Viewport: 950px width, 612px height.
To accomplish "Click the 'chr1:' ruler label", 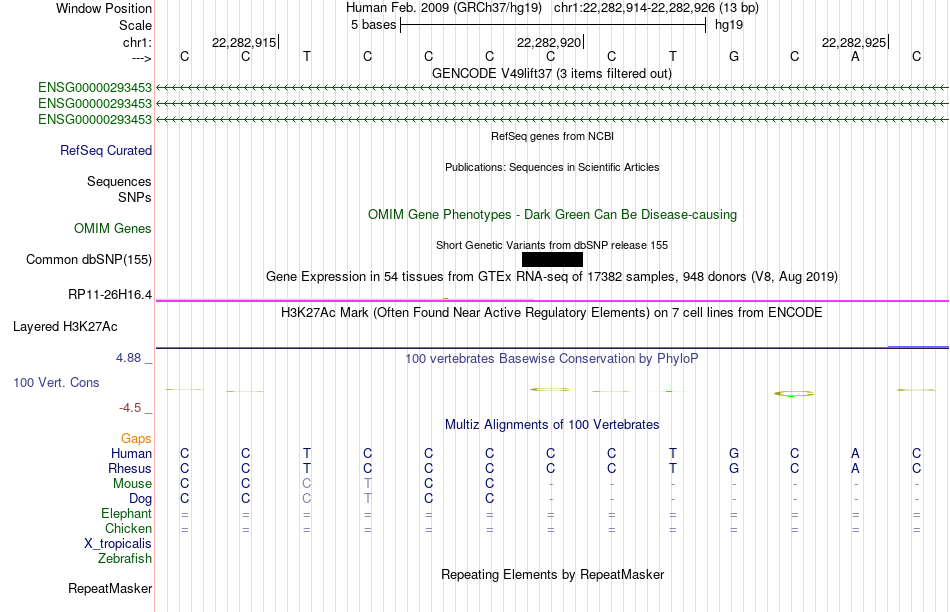I will [138, 42].
